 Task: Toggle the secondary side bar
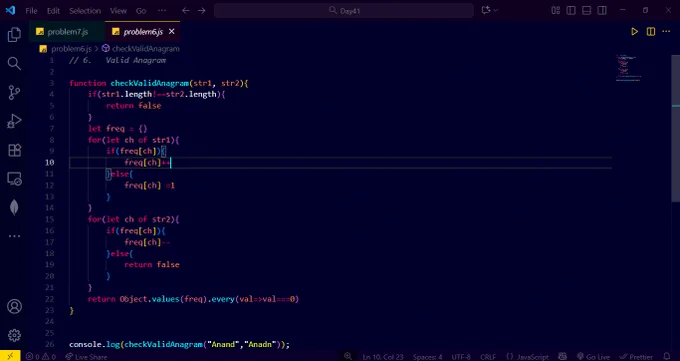pos(602,10)
